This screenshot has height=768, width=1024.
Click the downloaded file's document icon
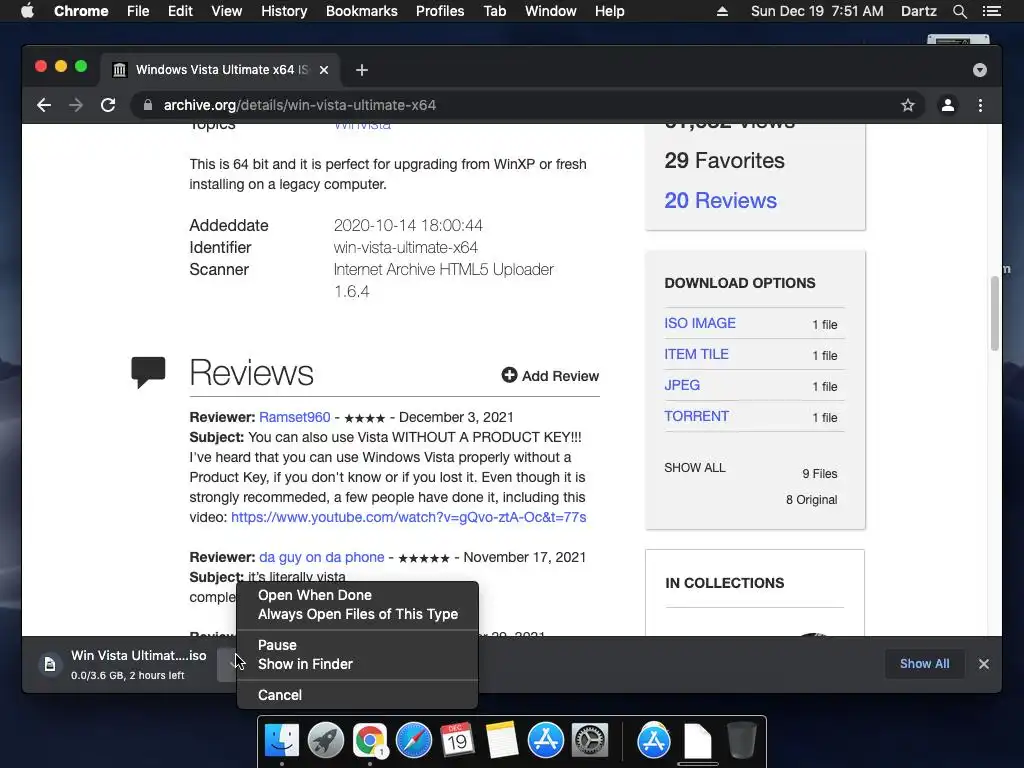pos(50,665)
